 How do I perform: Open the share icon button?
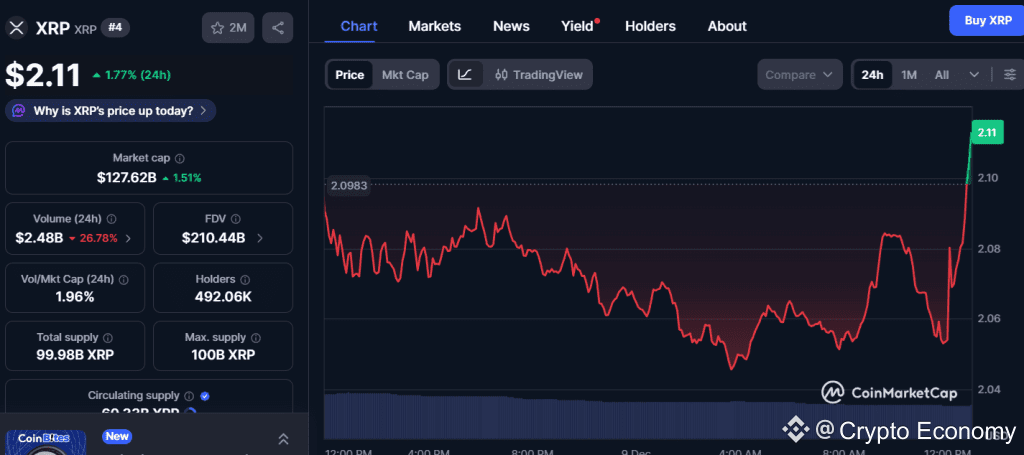[x=278, y=27]
